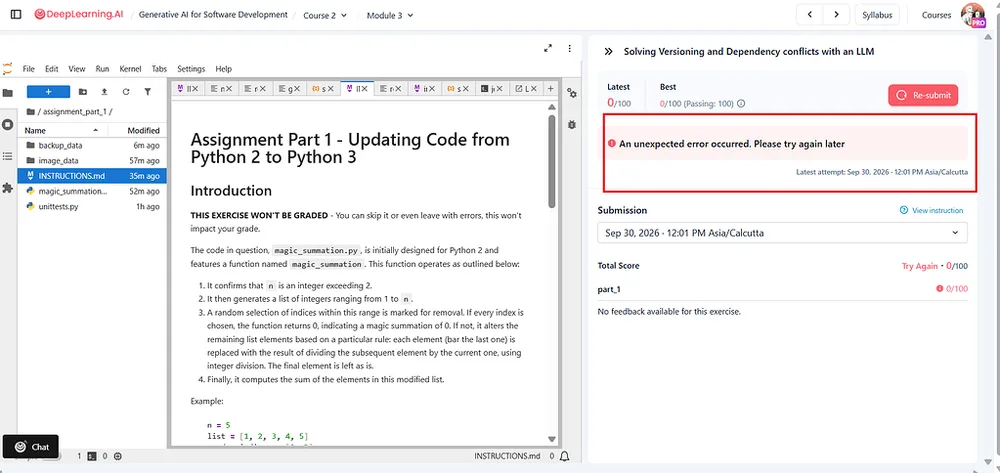The image size is (1000, 473).
Task: Open the File menu
Action: (x=29, y=69)
